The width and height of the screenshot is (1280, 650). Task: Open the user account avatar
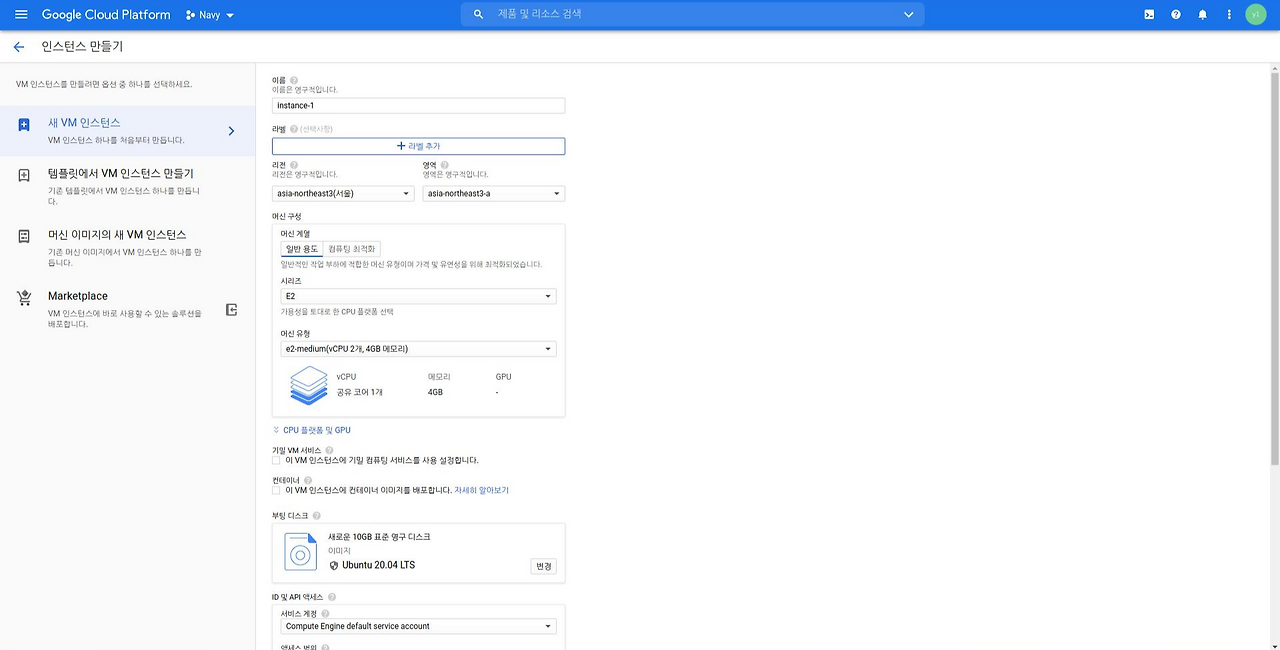coord(1256,15)
